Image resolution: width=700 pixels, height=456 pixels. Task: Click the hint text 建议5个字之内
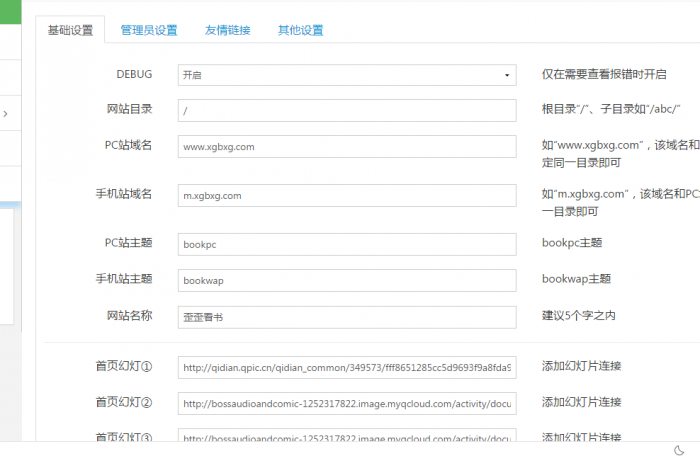point(579,316)
